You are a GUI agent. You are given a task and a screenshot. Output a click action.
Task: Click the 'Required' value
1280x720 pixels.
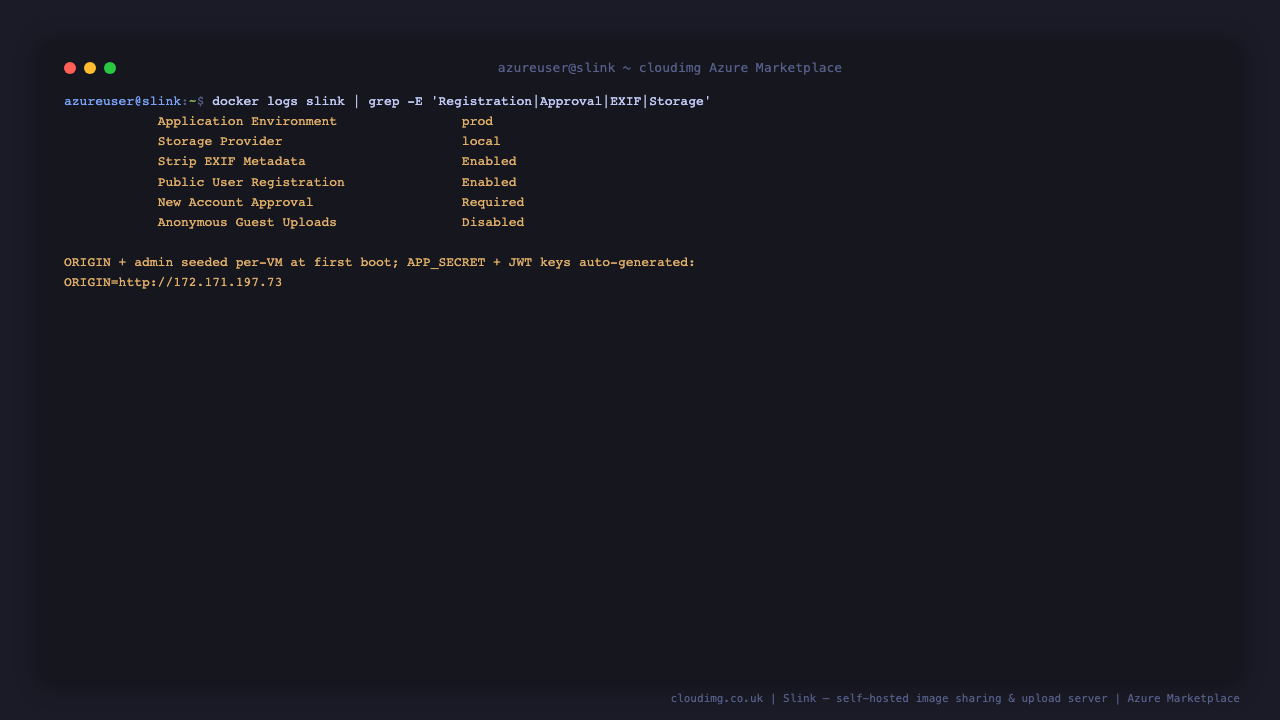coord(493,202)
